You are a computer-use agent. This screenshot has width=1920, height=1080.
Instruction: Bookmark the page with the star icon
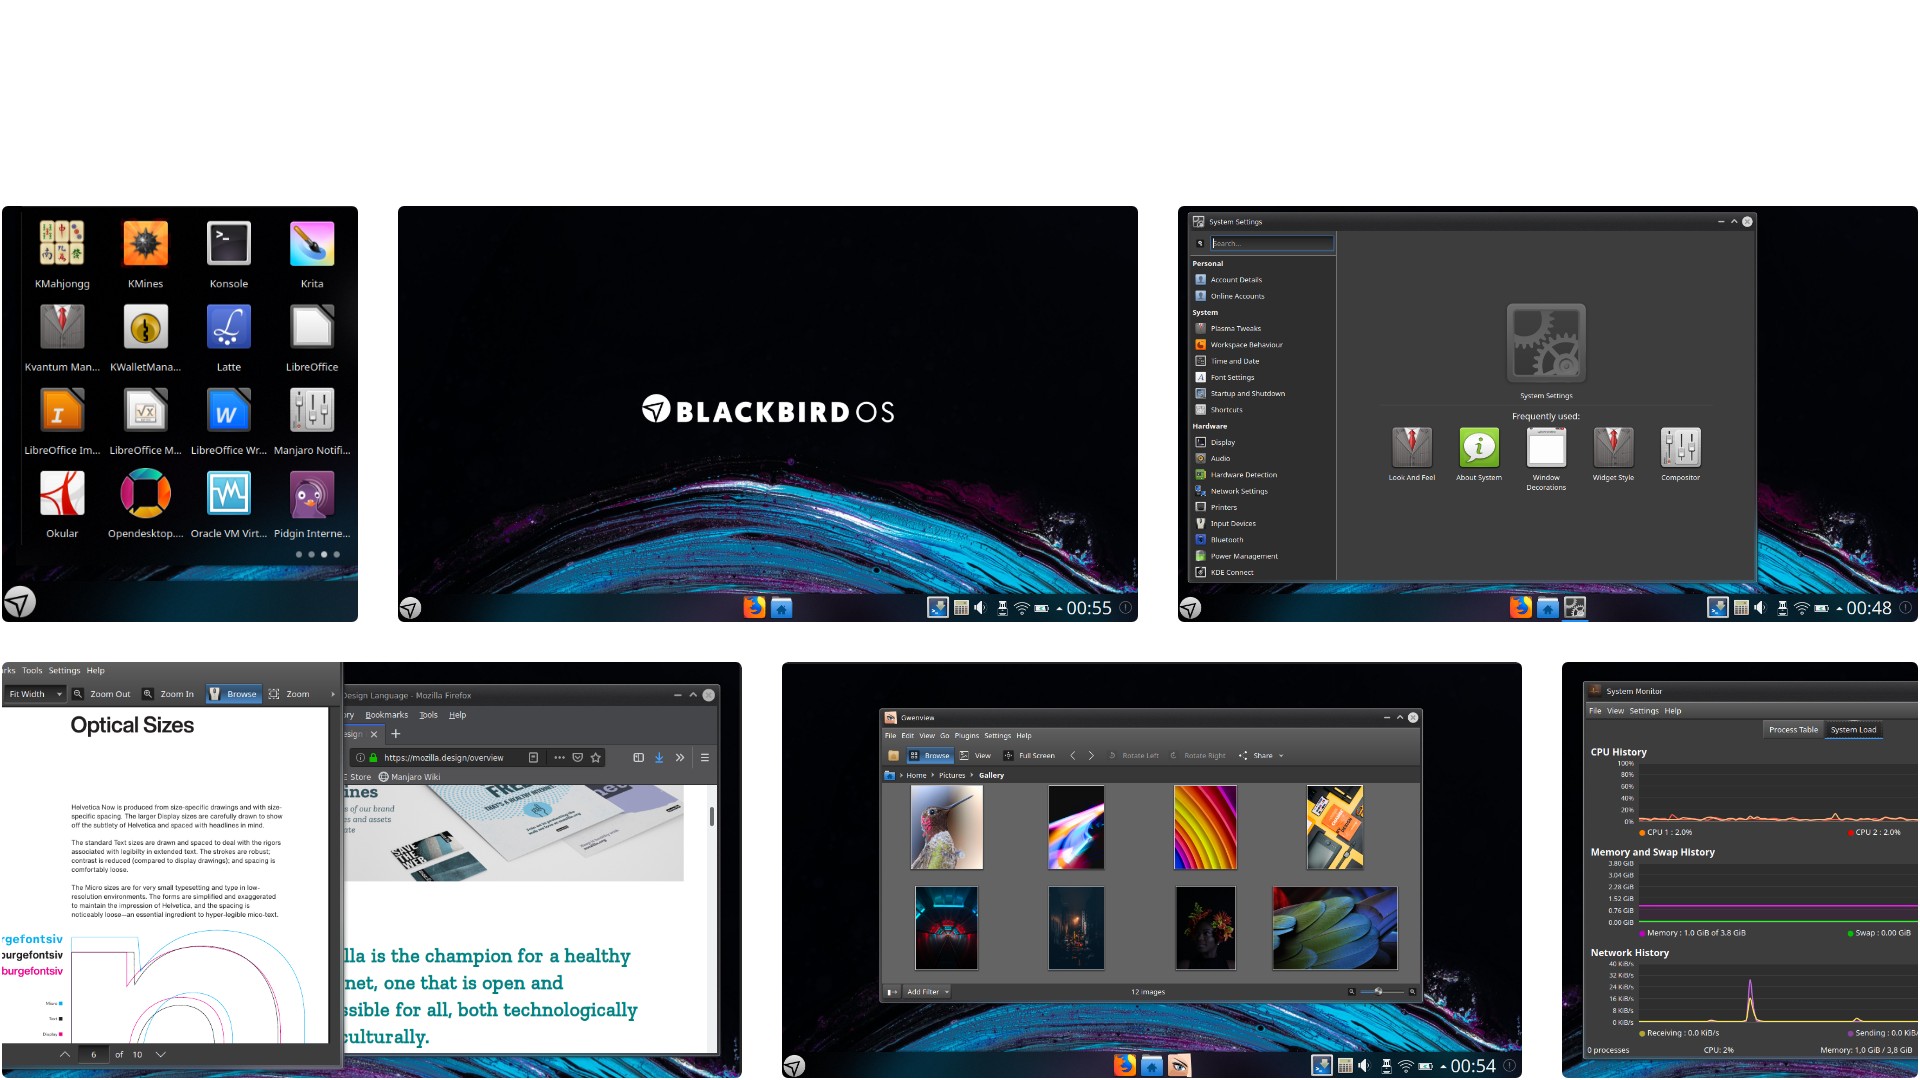[x=596, y=758]
